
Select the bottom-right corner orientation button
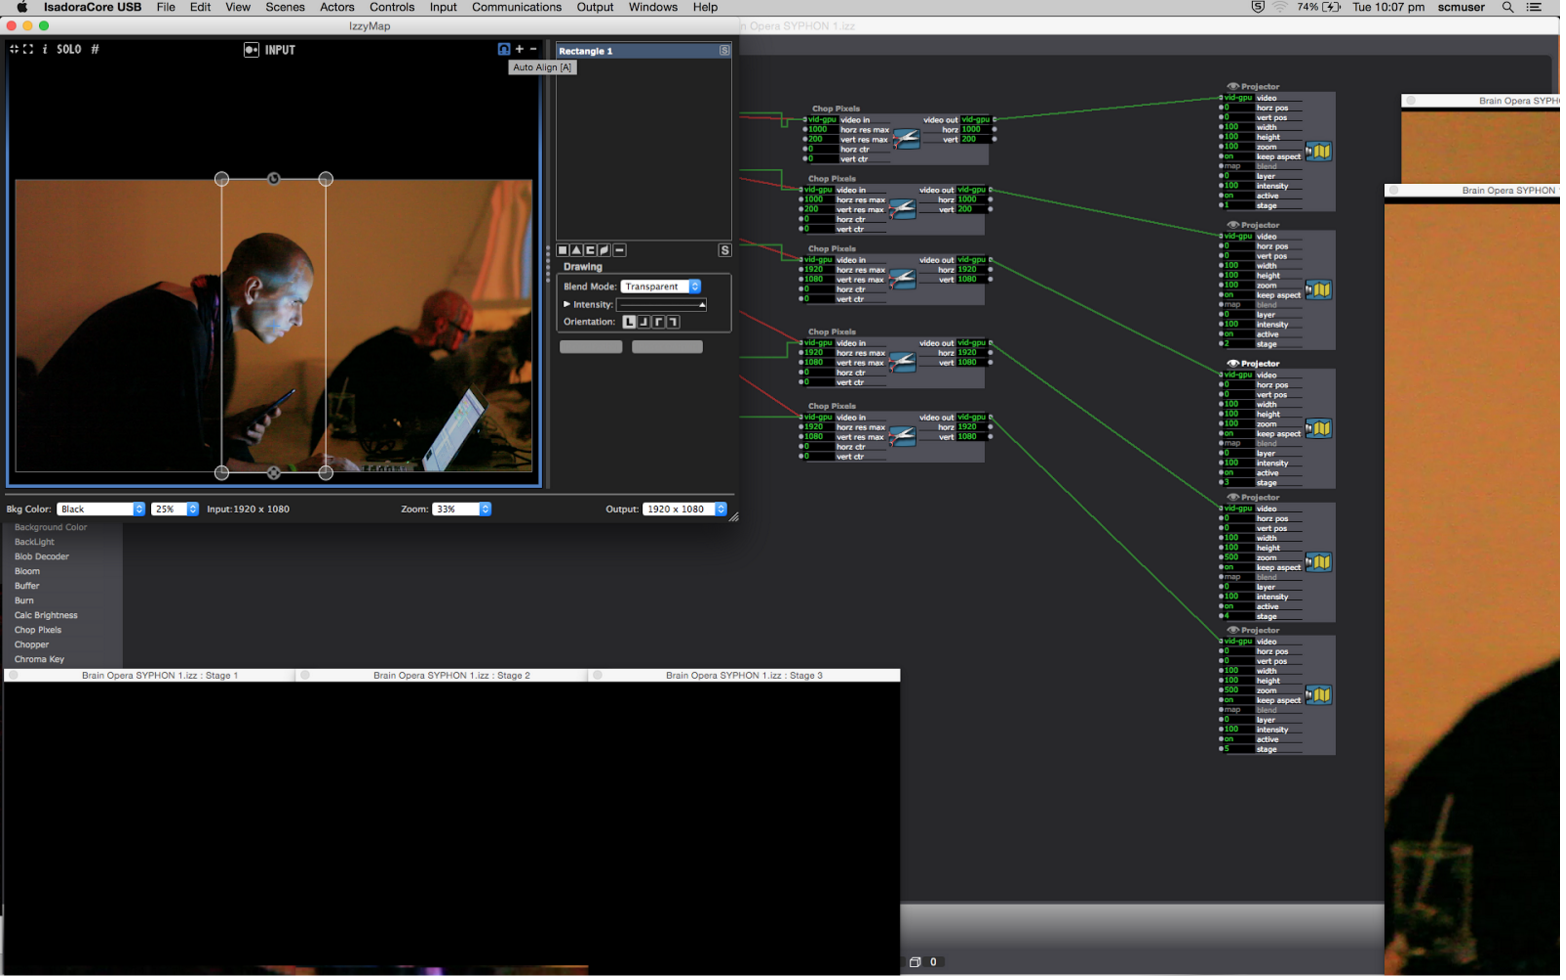click(644, 322)
